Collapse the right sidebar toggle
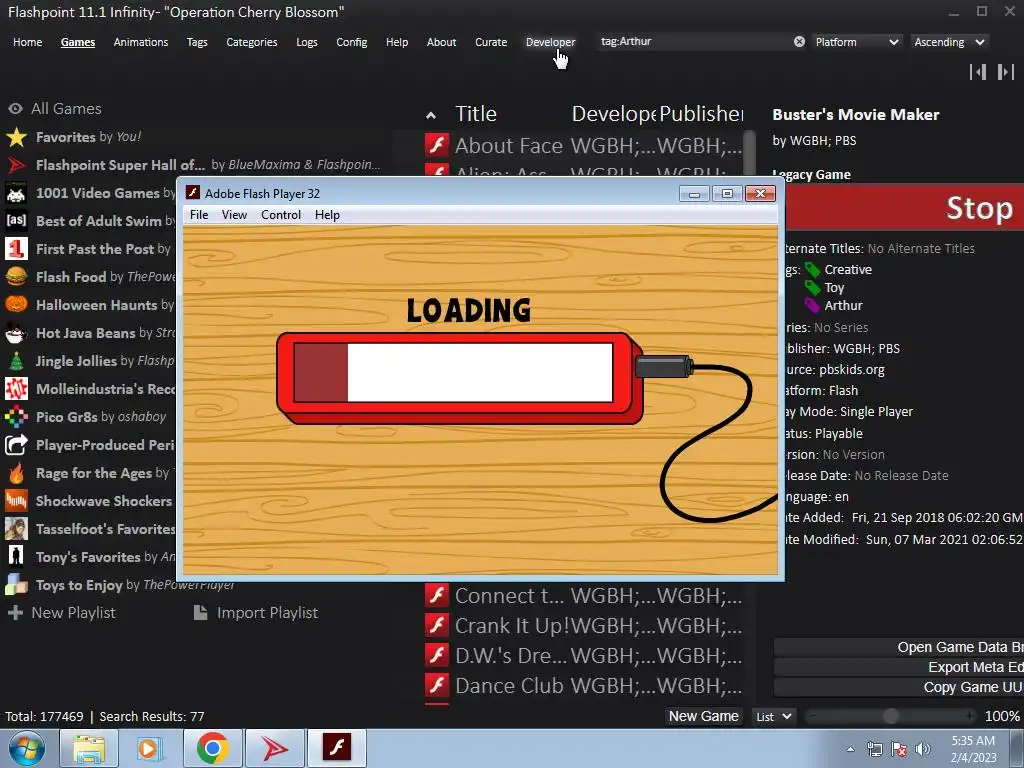The image size is (1024, 768). click(x=1006, y=72)
